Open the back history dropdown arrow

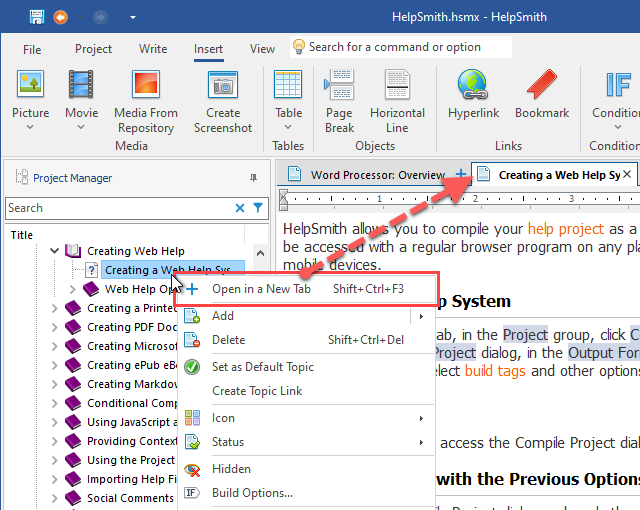[80, 18]
